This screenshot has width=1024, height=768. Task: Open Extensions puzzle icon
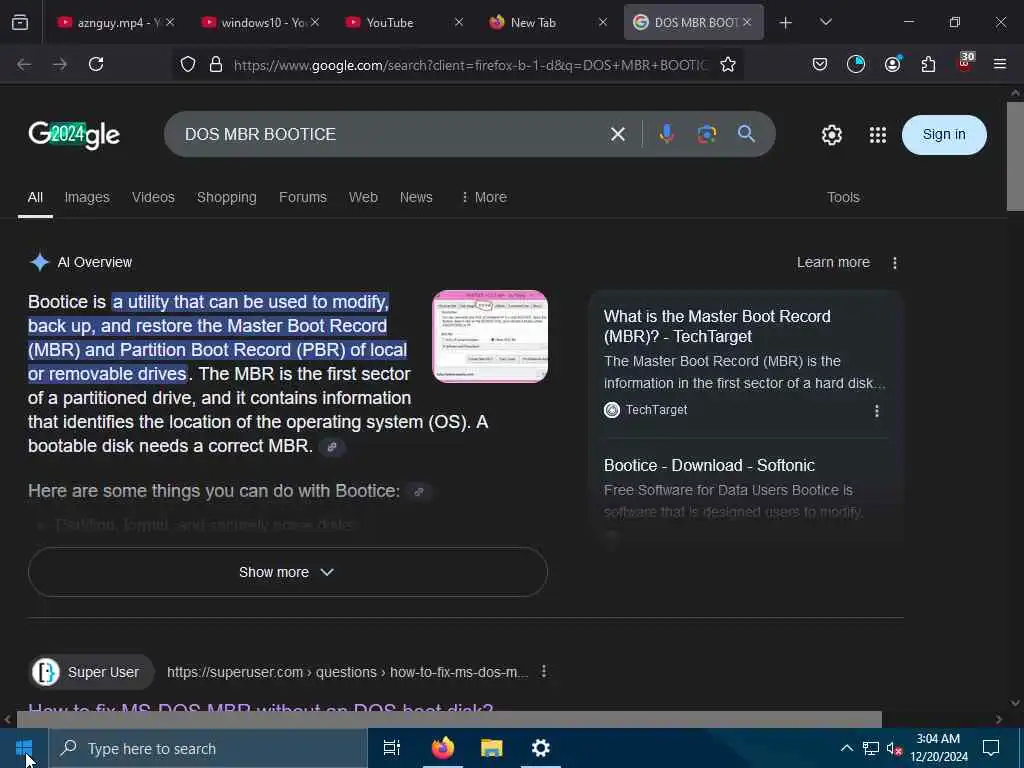pos(928,64)
